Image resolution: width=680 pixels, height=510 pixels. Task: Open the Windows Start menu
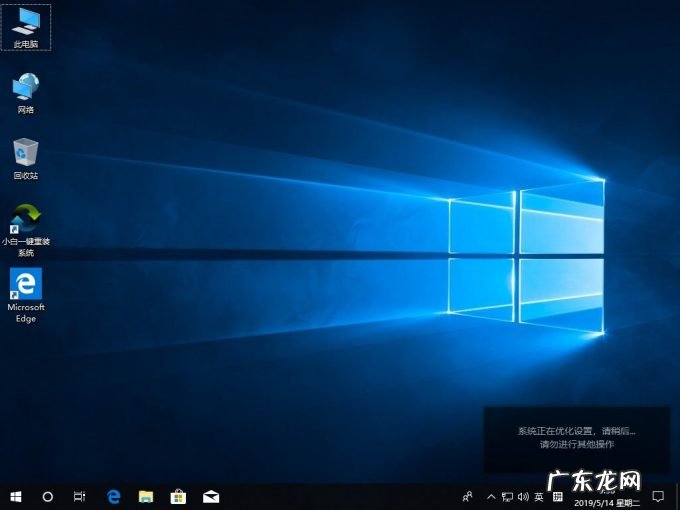pyautogui.click(x=15, y=496)
